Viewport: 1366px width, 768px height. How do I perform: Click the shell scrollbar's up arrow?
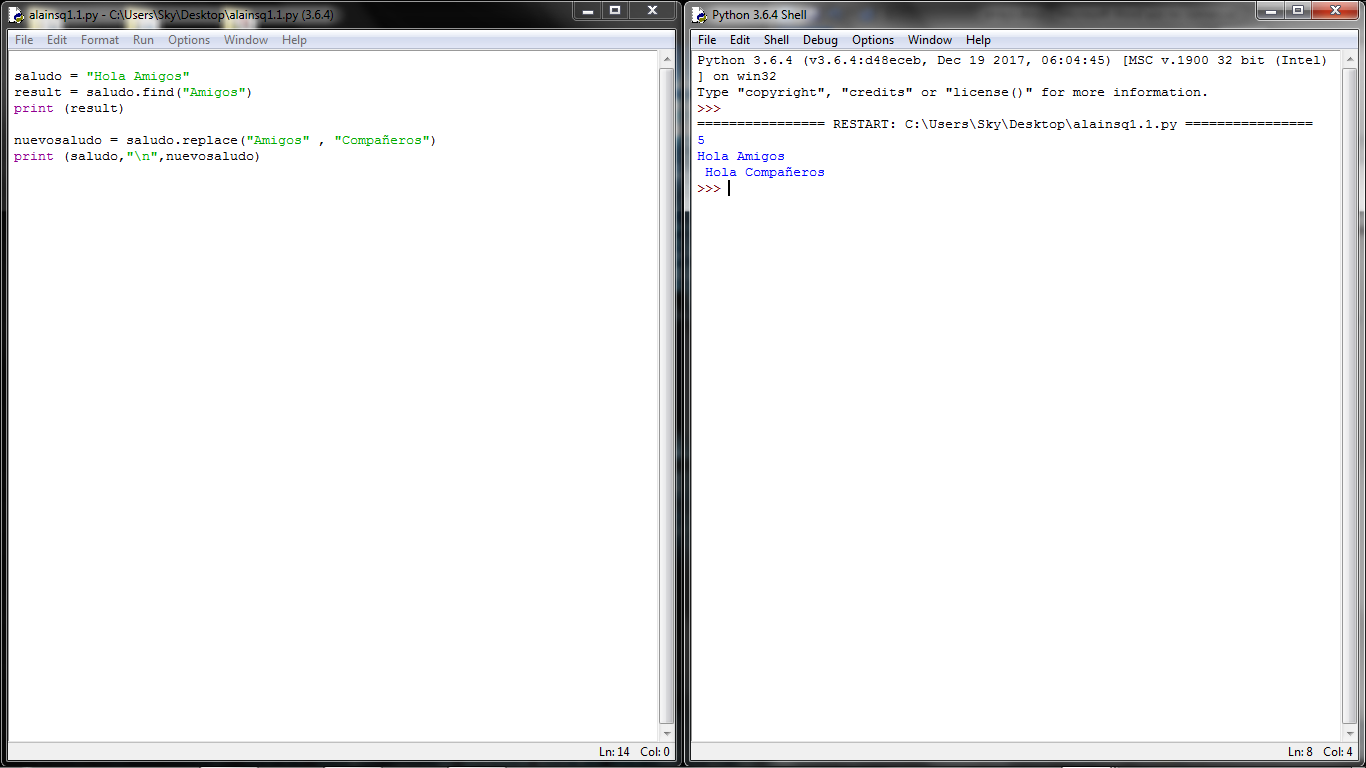click(1350, 59)
